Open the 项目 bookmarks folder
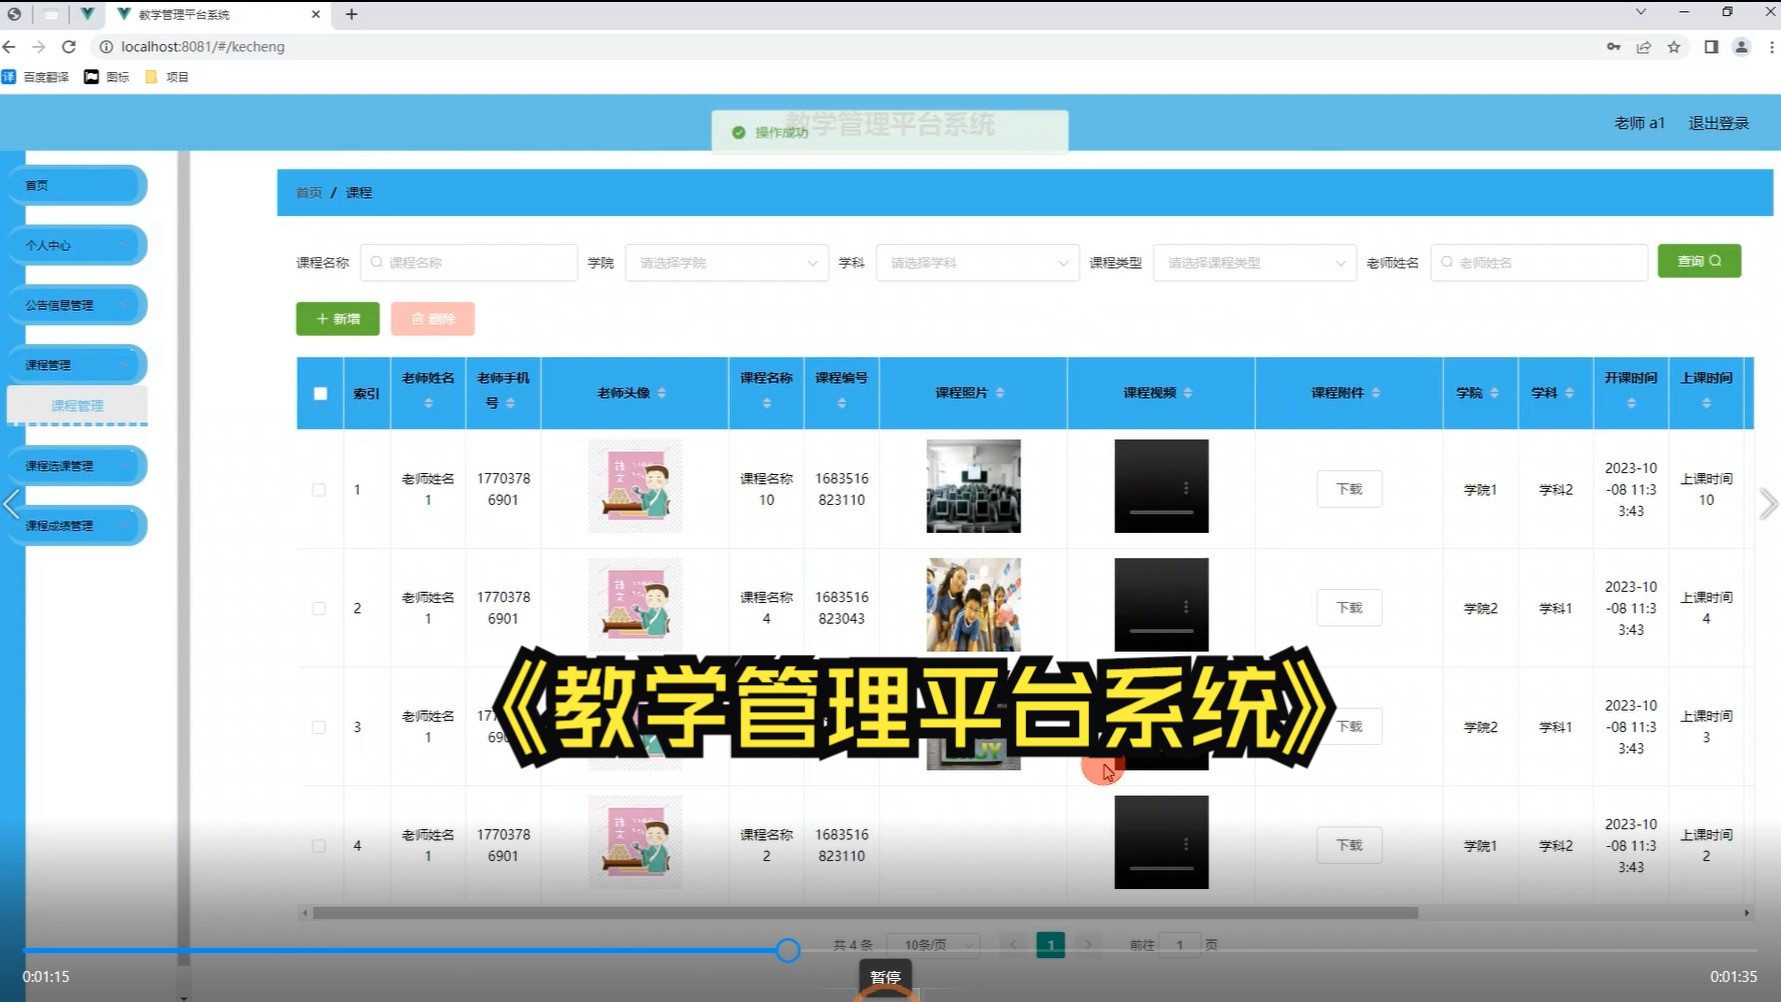Image resolution: width=1781 pixels, height=1002 pixels. (x=167, y=77)
